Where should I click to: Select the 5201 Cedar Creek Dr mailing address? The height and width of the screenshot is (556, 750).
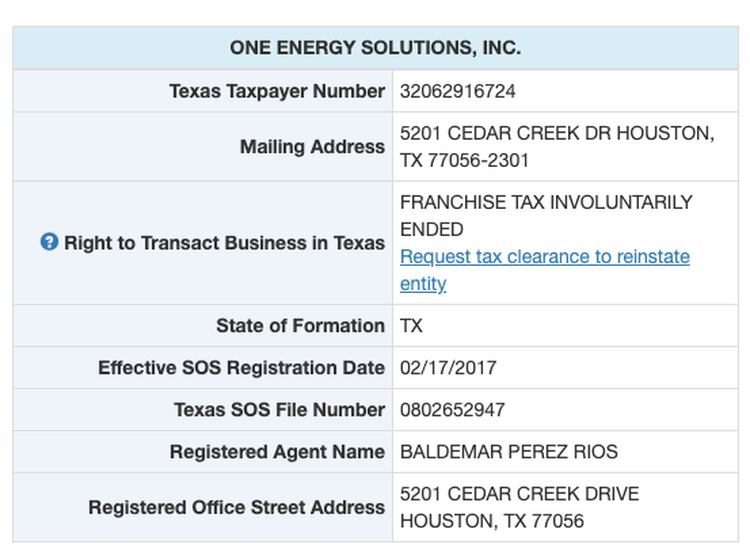[x=556, y=146]
